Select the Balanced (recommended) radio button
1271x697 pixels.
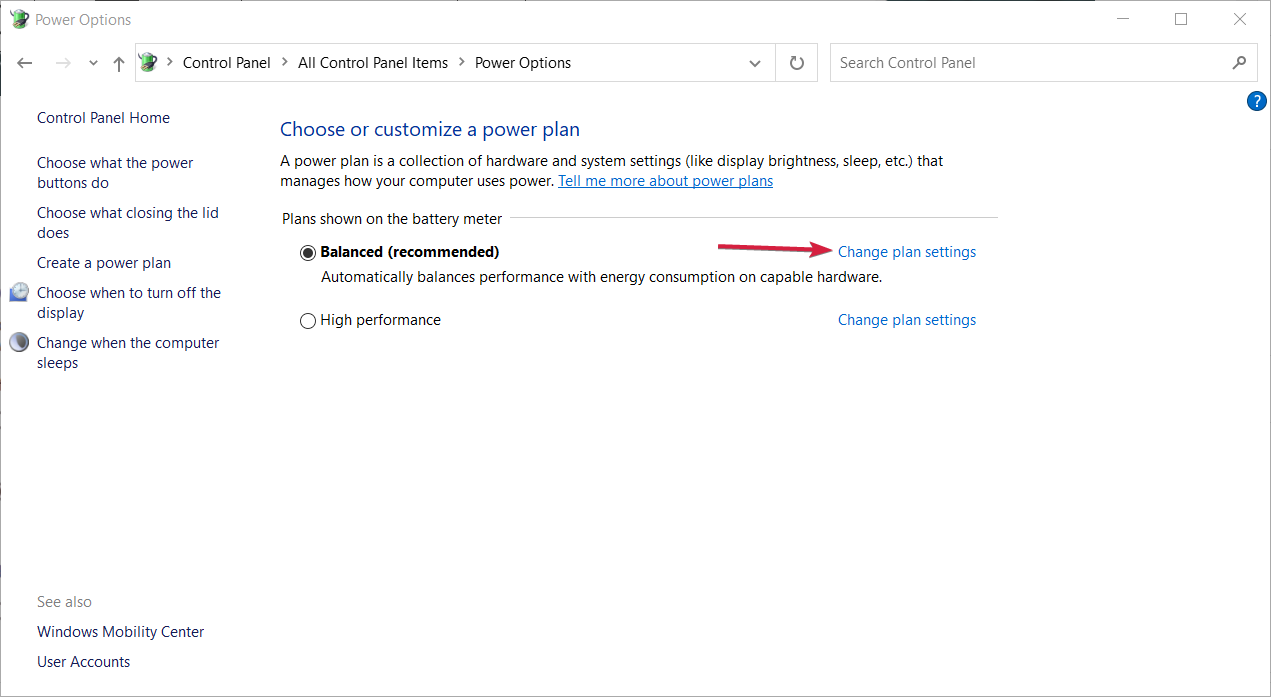click(x=308, y=253)
